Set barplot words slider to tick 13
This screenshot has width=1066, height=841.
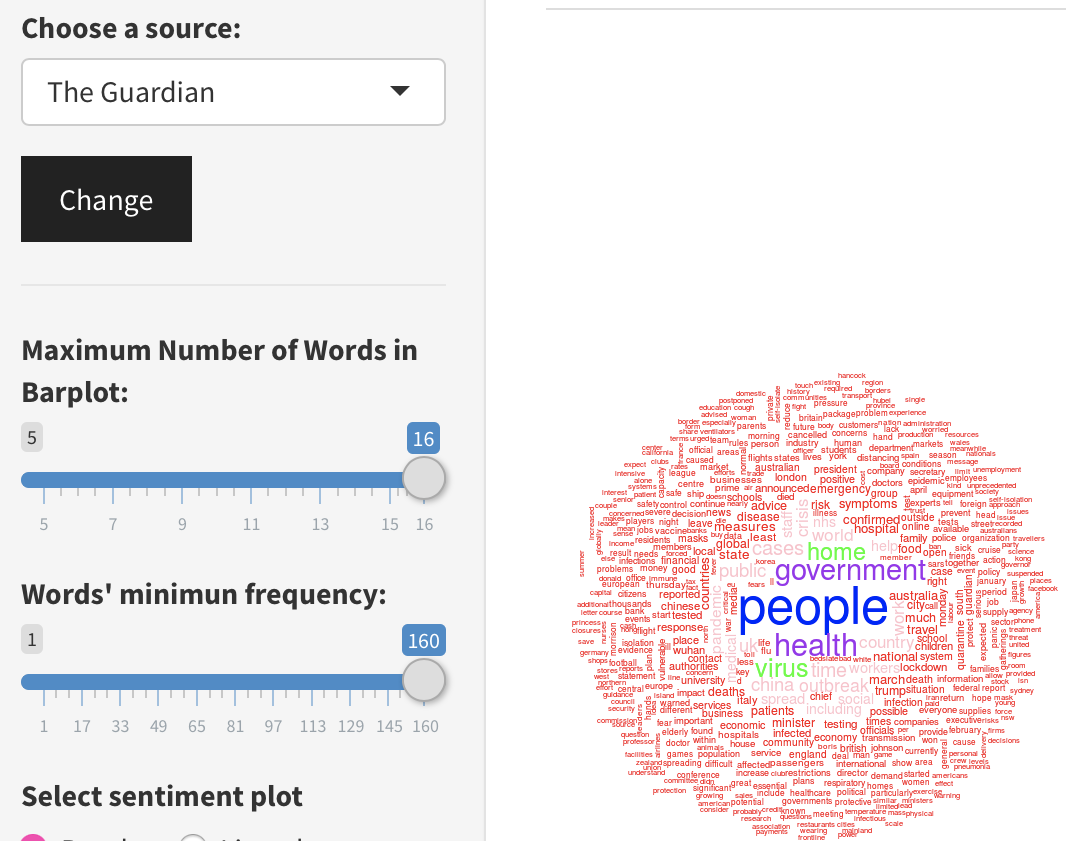320,481
